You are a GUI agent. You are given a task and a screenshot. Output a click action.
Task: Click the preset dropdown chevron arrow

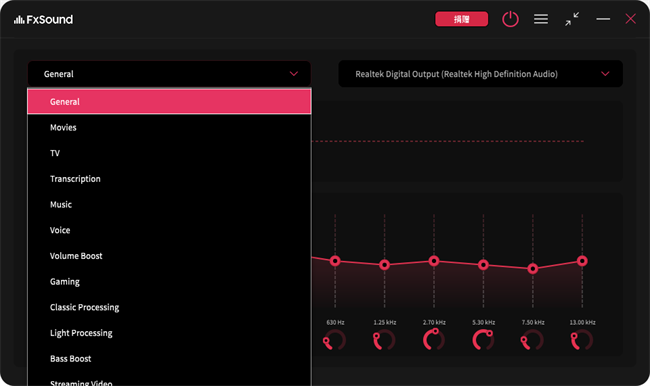pos(294,74)
